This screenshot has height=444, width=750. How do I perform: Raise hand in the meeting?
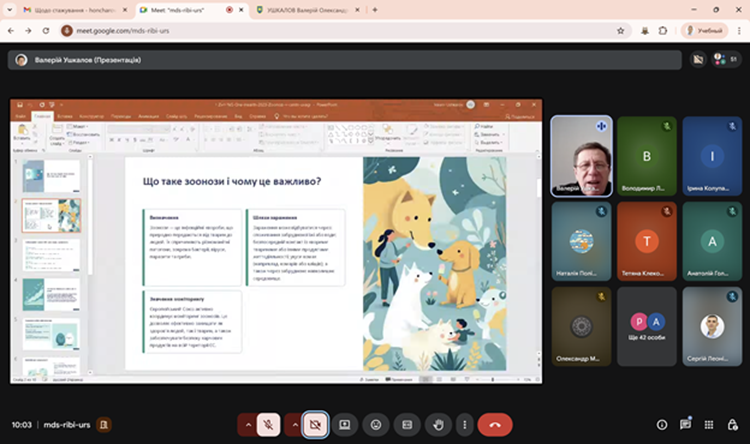[436, 424]
